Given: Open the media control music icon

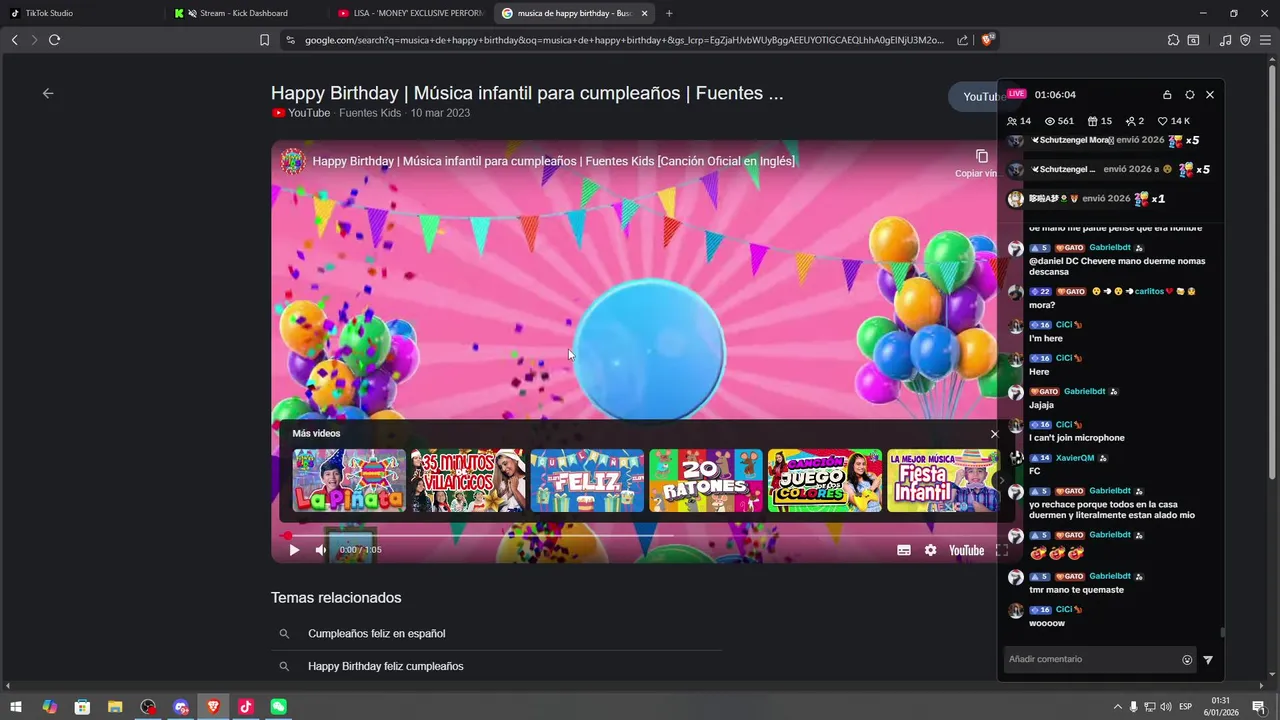Looking at the screenshot, I should (x=1226, y=40).
